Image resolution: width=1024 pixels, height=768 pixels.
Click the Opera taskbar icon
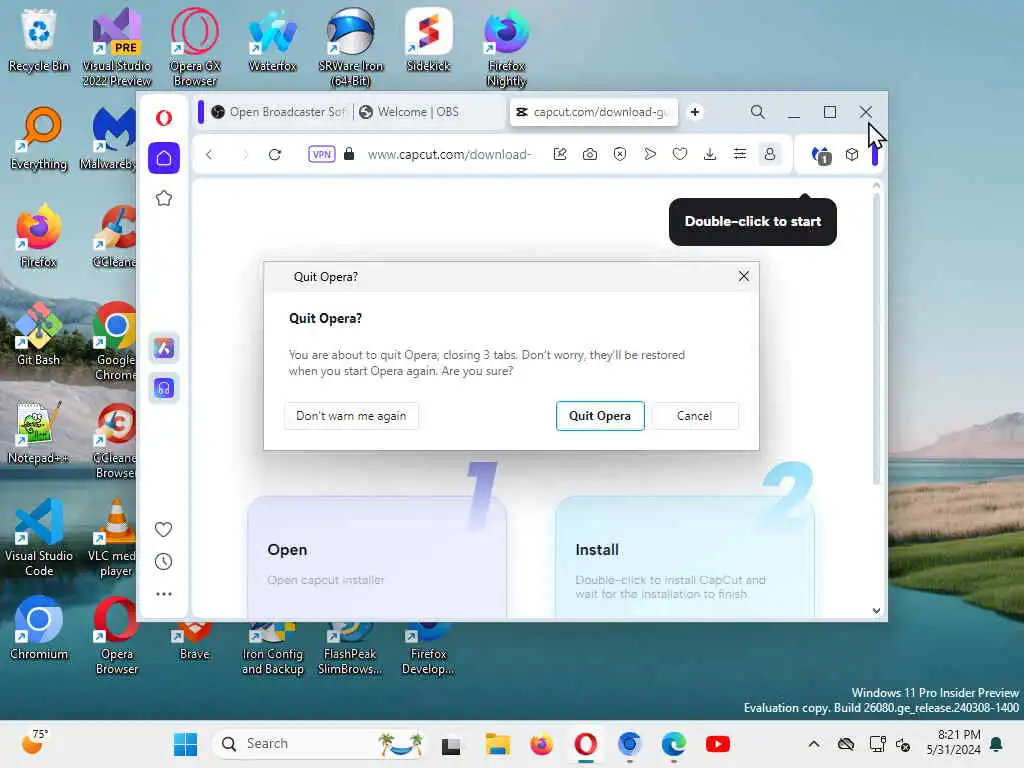point(586,744)
